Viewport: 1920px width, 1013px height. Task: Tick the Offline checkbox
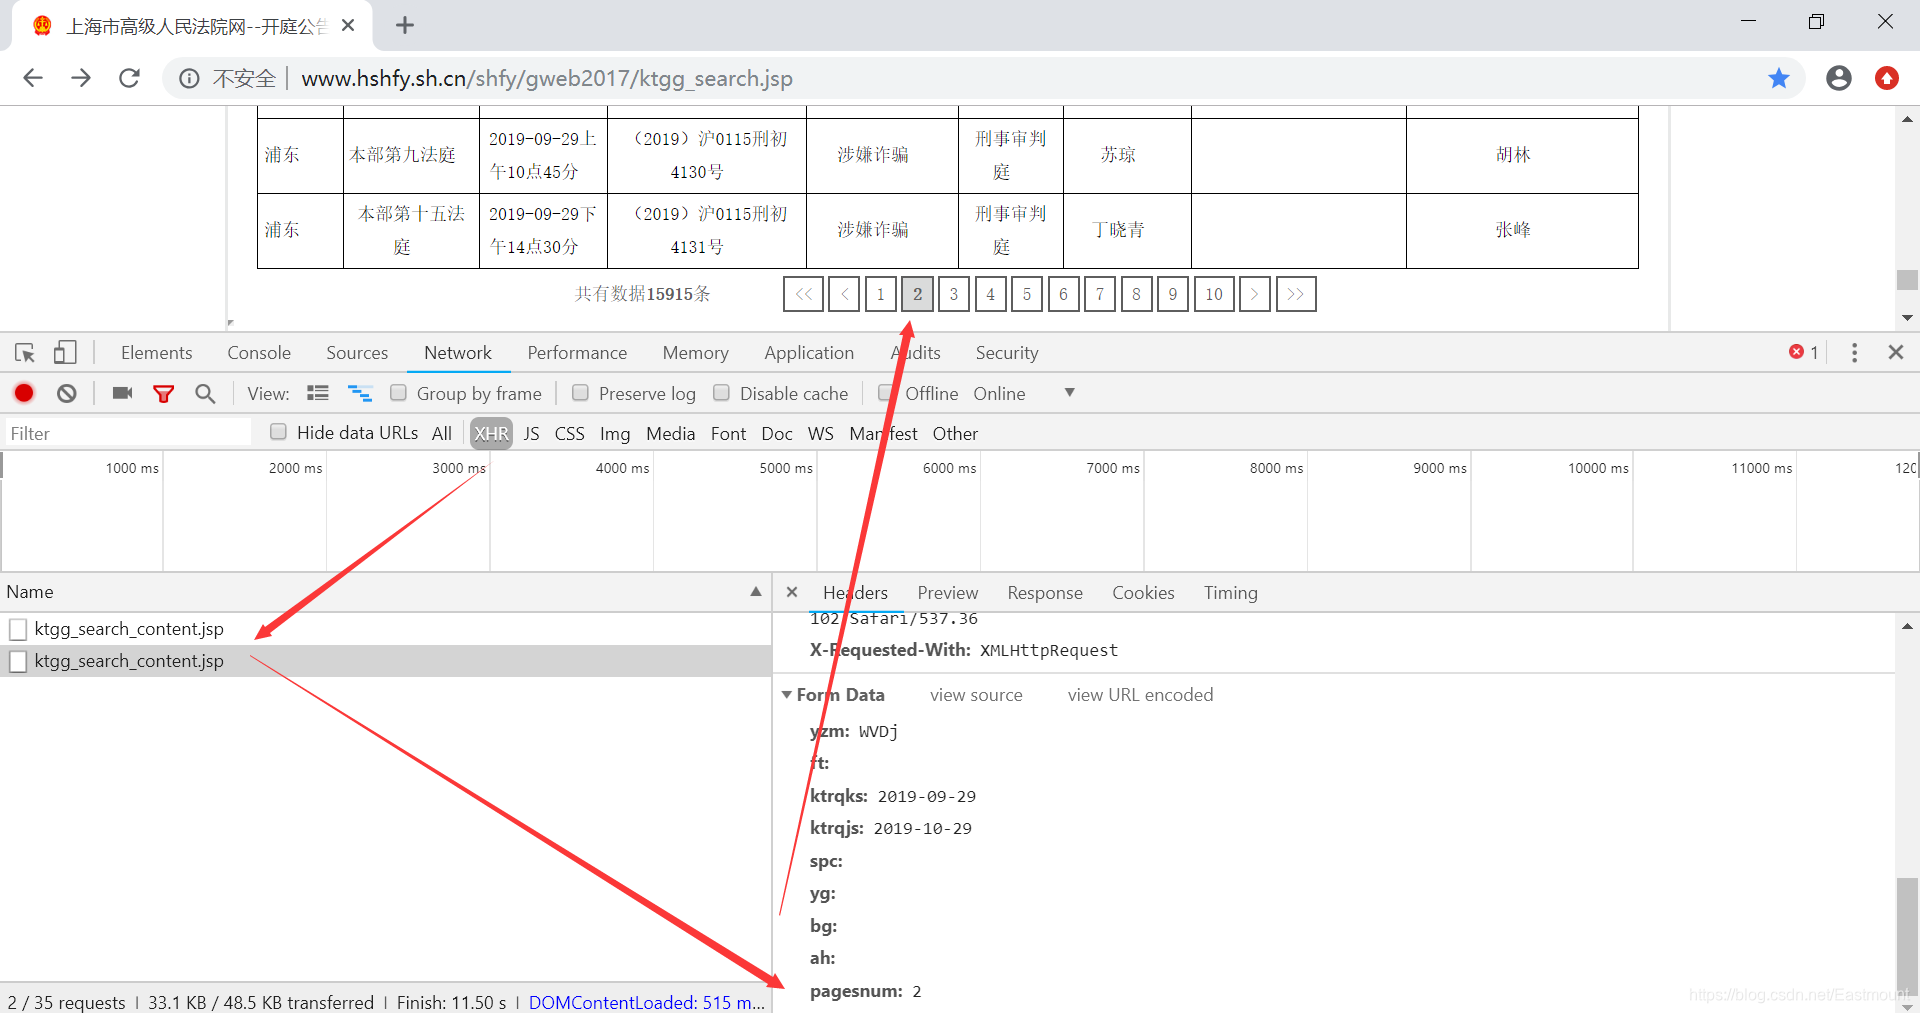pos(885,393)
